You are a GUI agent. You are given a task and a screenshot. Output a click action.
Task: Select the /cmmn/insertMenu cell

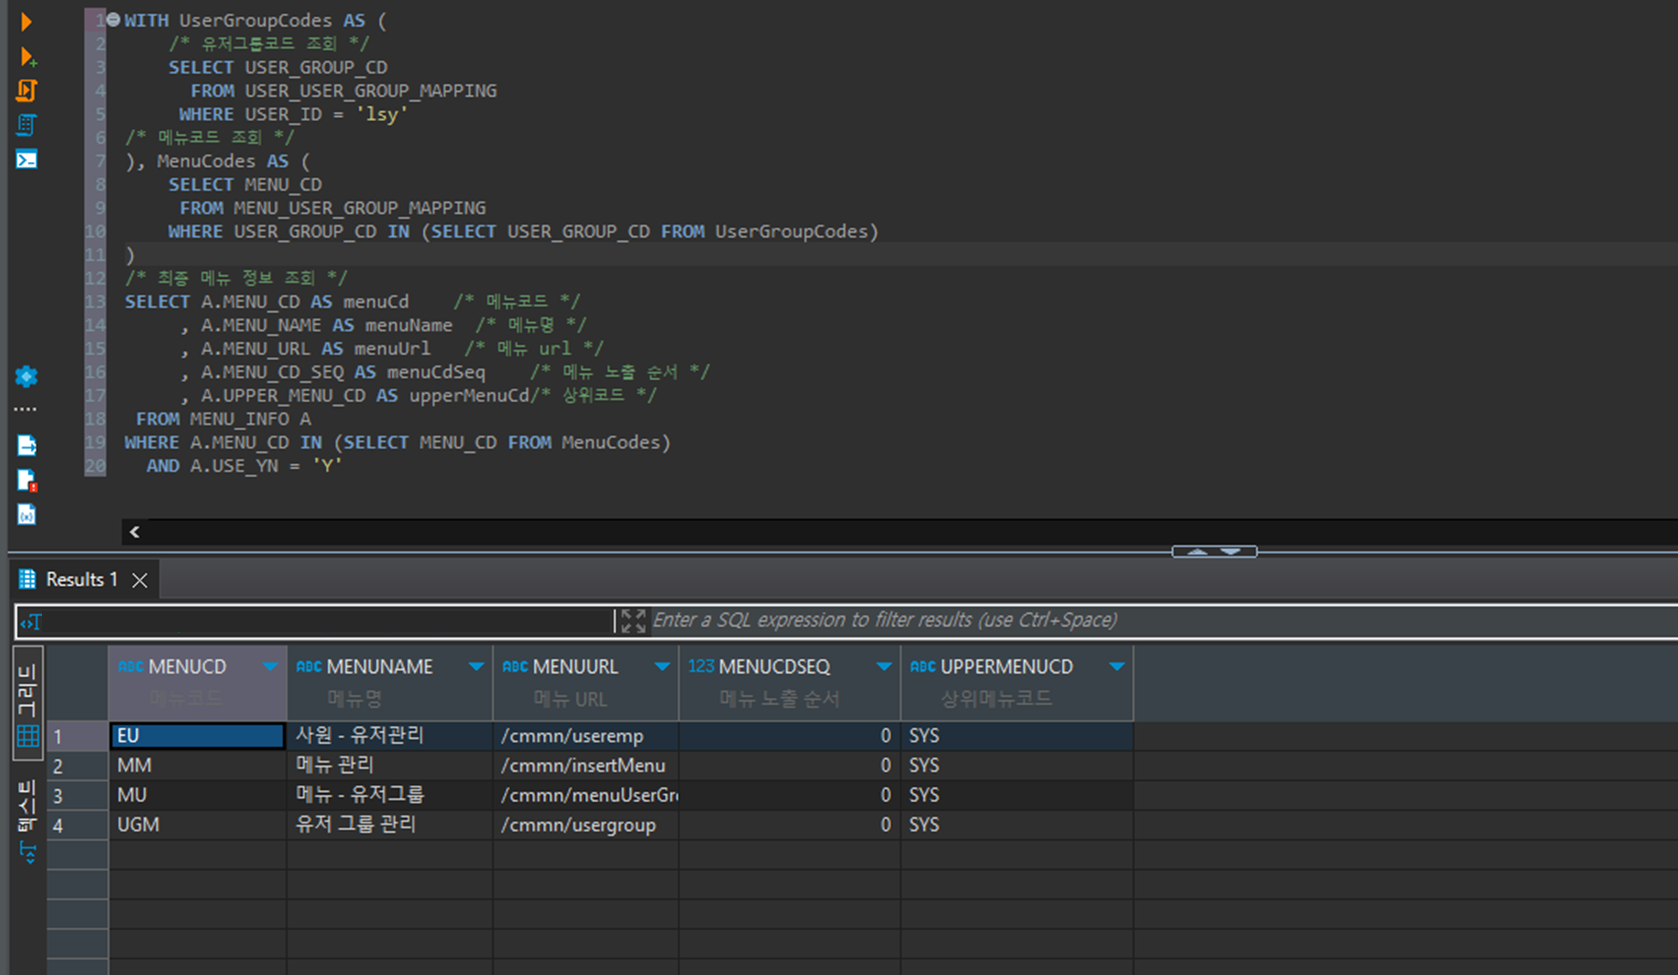[x=586, y=766]
